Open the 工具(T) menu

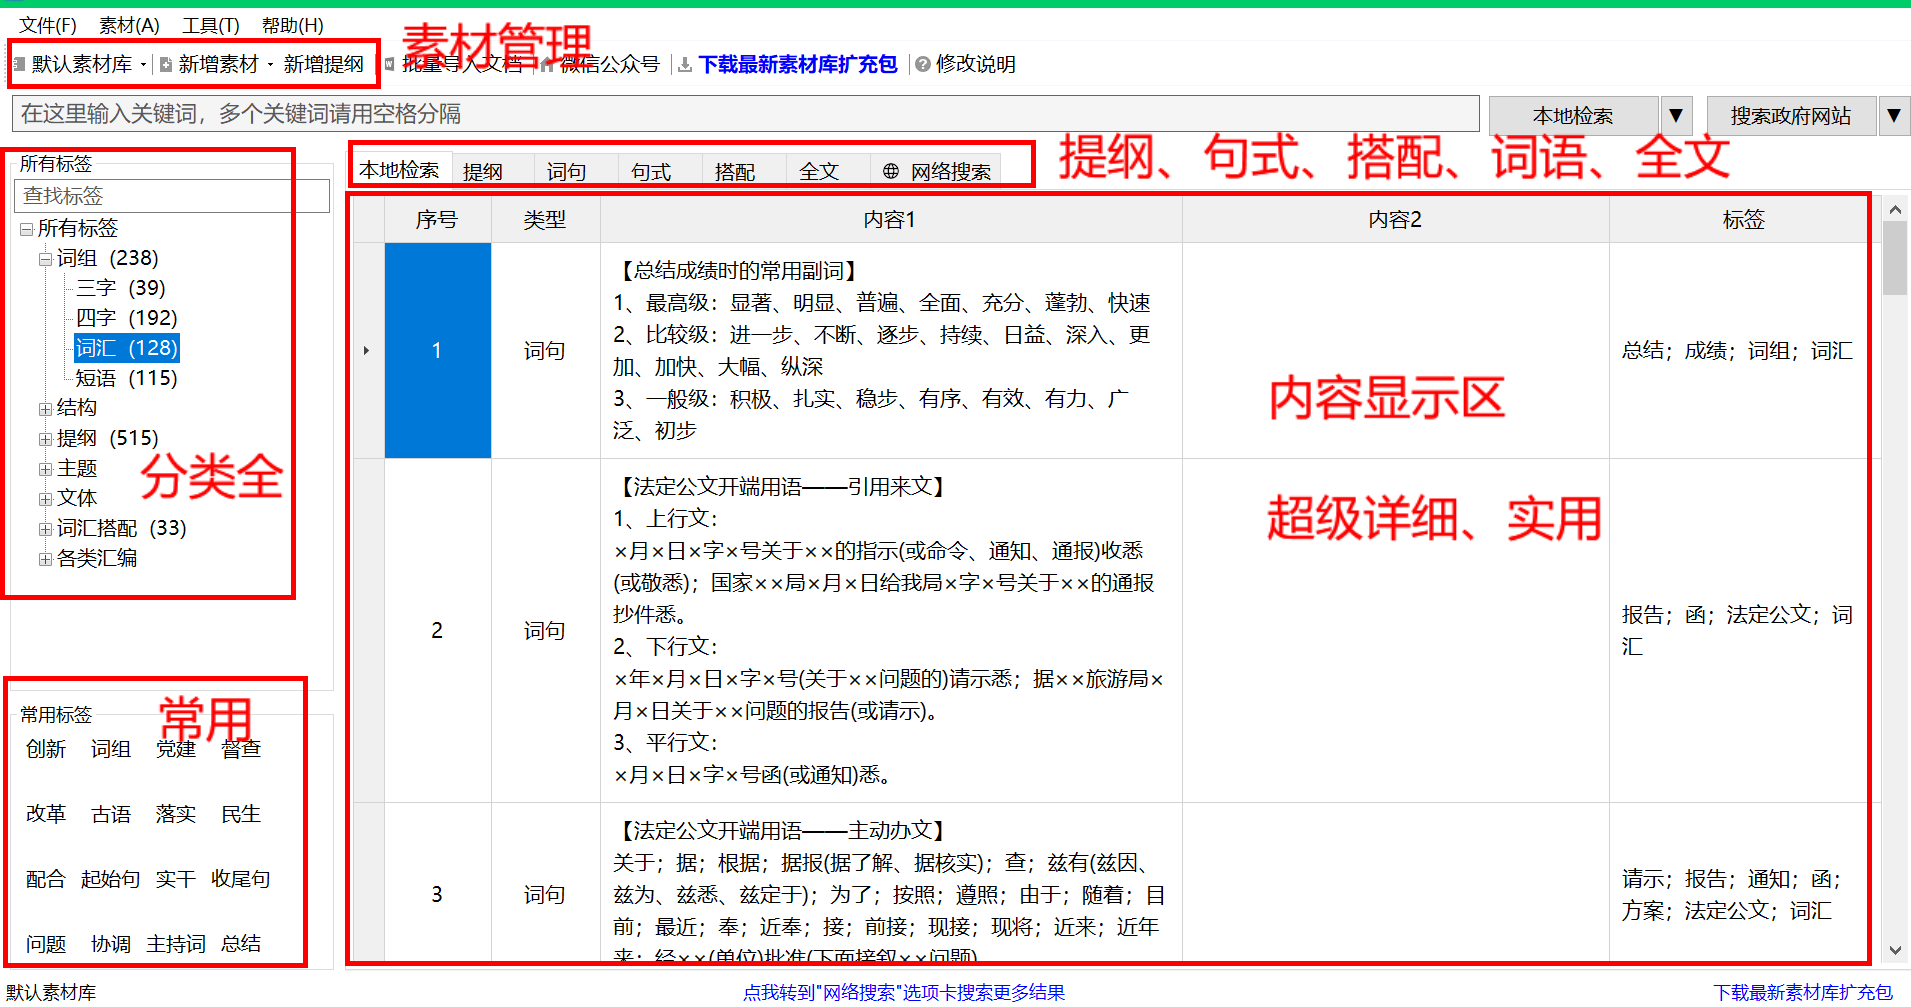pyautogui.click(x=211, y=25)
